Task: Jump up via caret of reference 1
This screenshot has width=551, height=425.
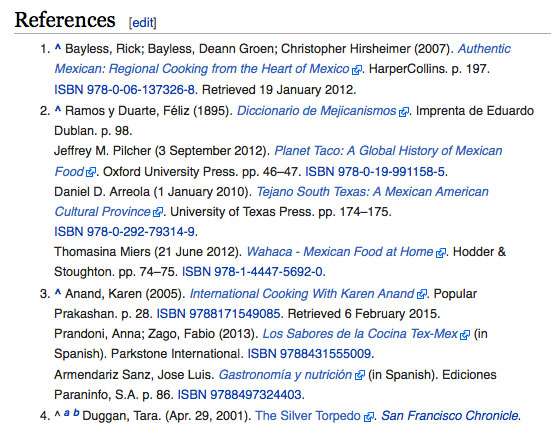Action: click(58, 47)
